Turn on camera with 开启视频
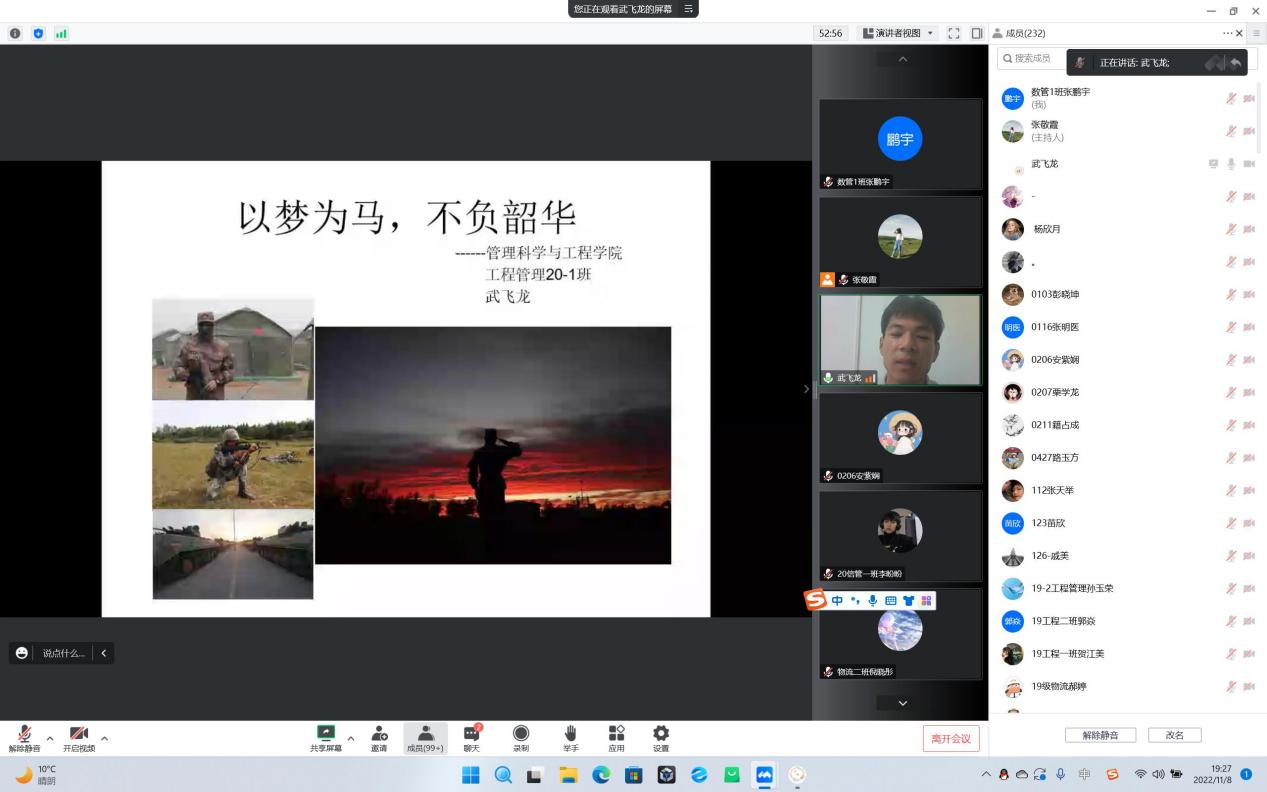This screenshot has height=792, width=1267. 79,738
